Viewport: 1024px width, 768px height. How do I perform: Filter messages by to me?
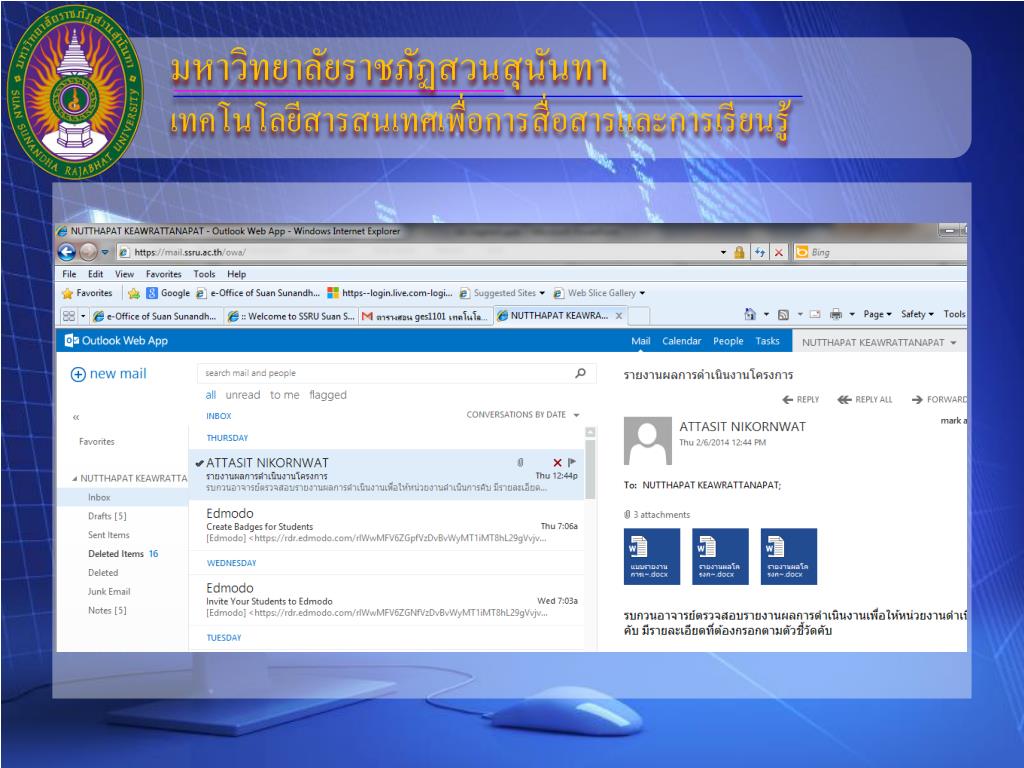pos(285,395)
